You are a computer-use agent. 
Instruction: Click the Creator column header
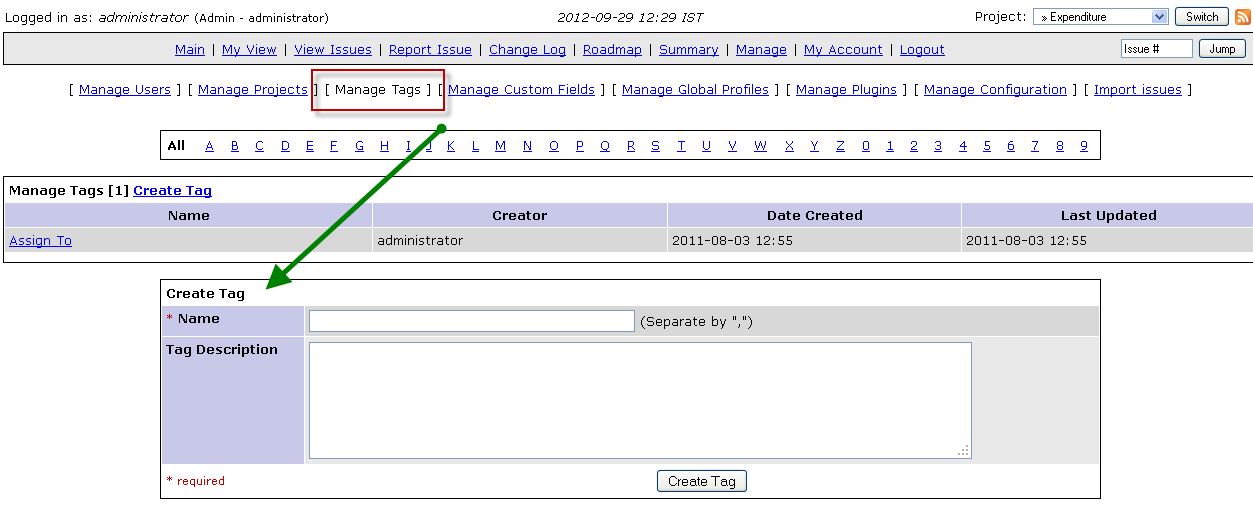(x=520, y=216)
